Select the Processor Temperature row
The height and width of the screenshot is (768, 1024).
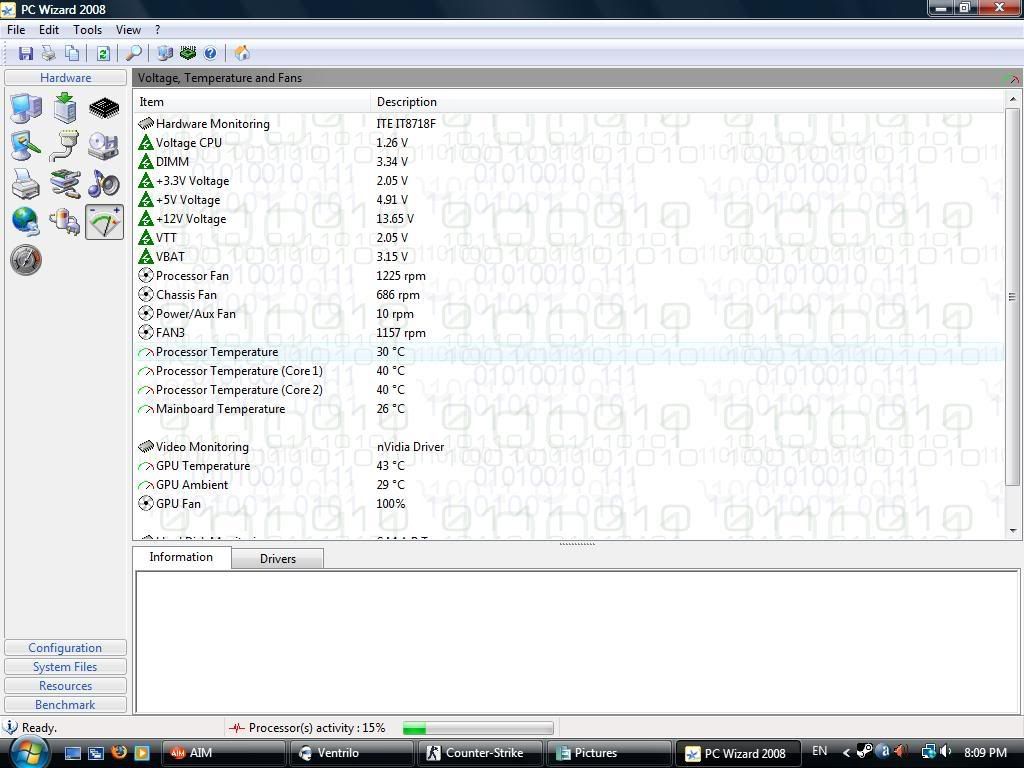217,352
